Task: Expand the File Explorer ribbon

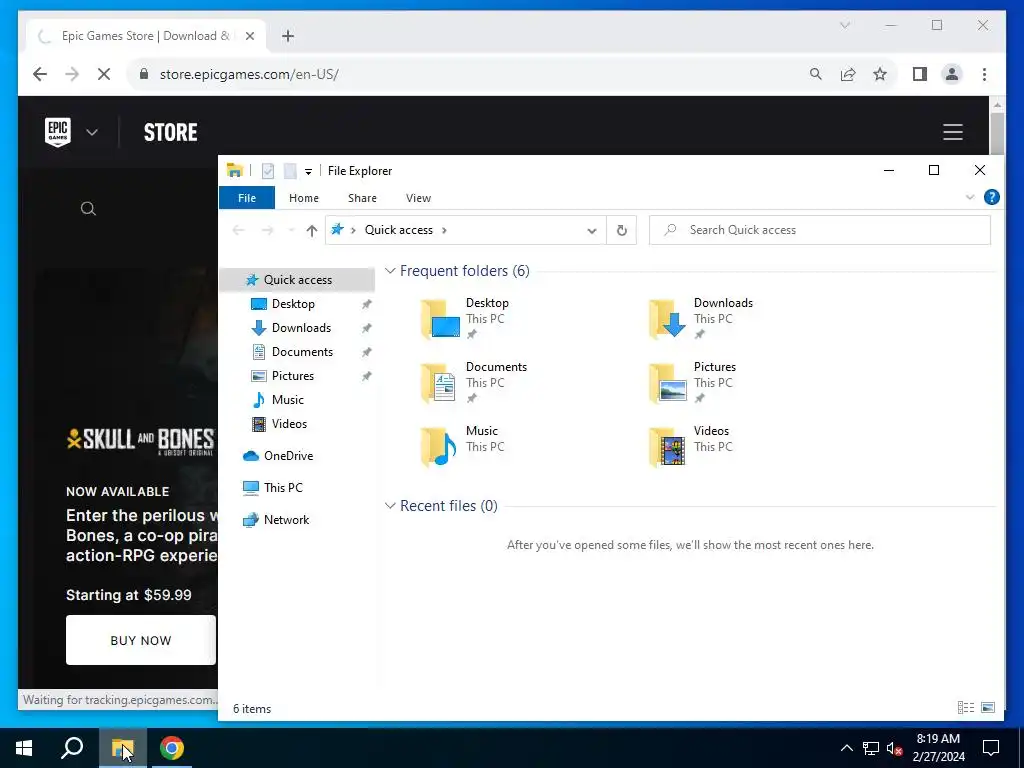Action: tap(970, 197)
